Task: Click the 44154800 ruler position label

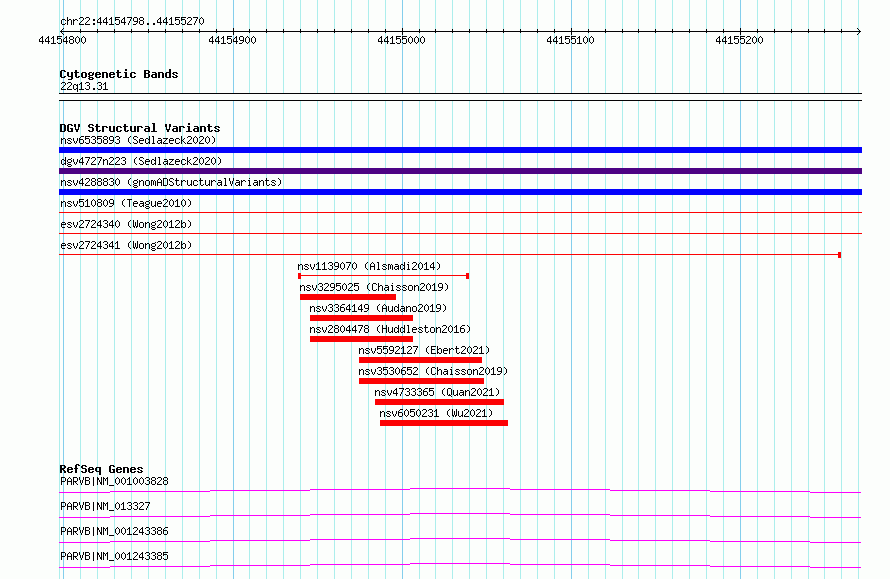Action: click(x=62, y=40)
